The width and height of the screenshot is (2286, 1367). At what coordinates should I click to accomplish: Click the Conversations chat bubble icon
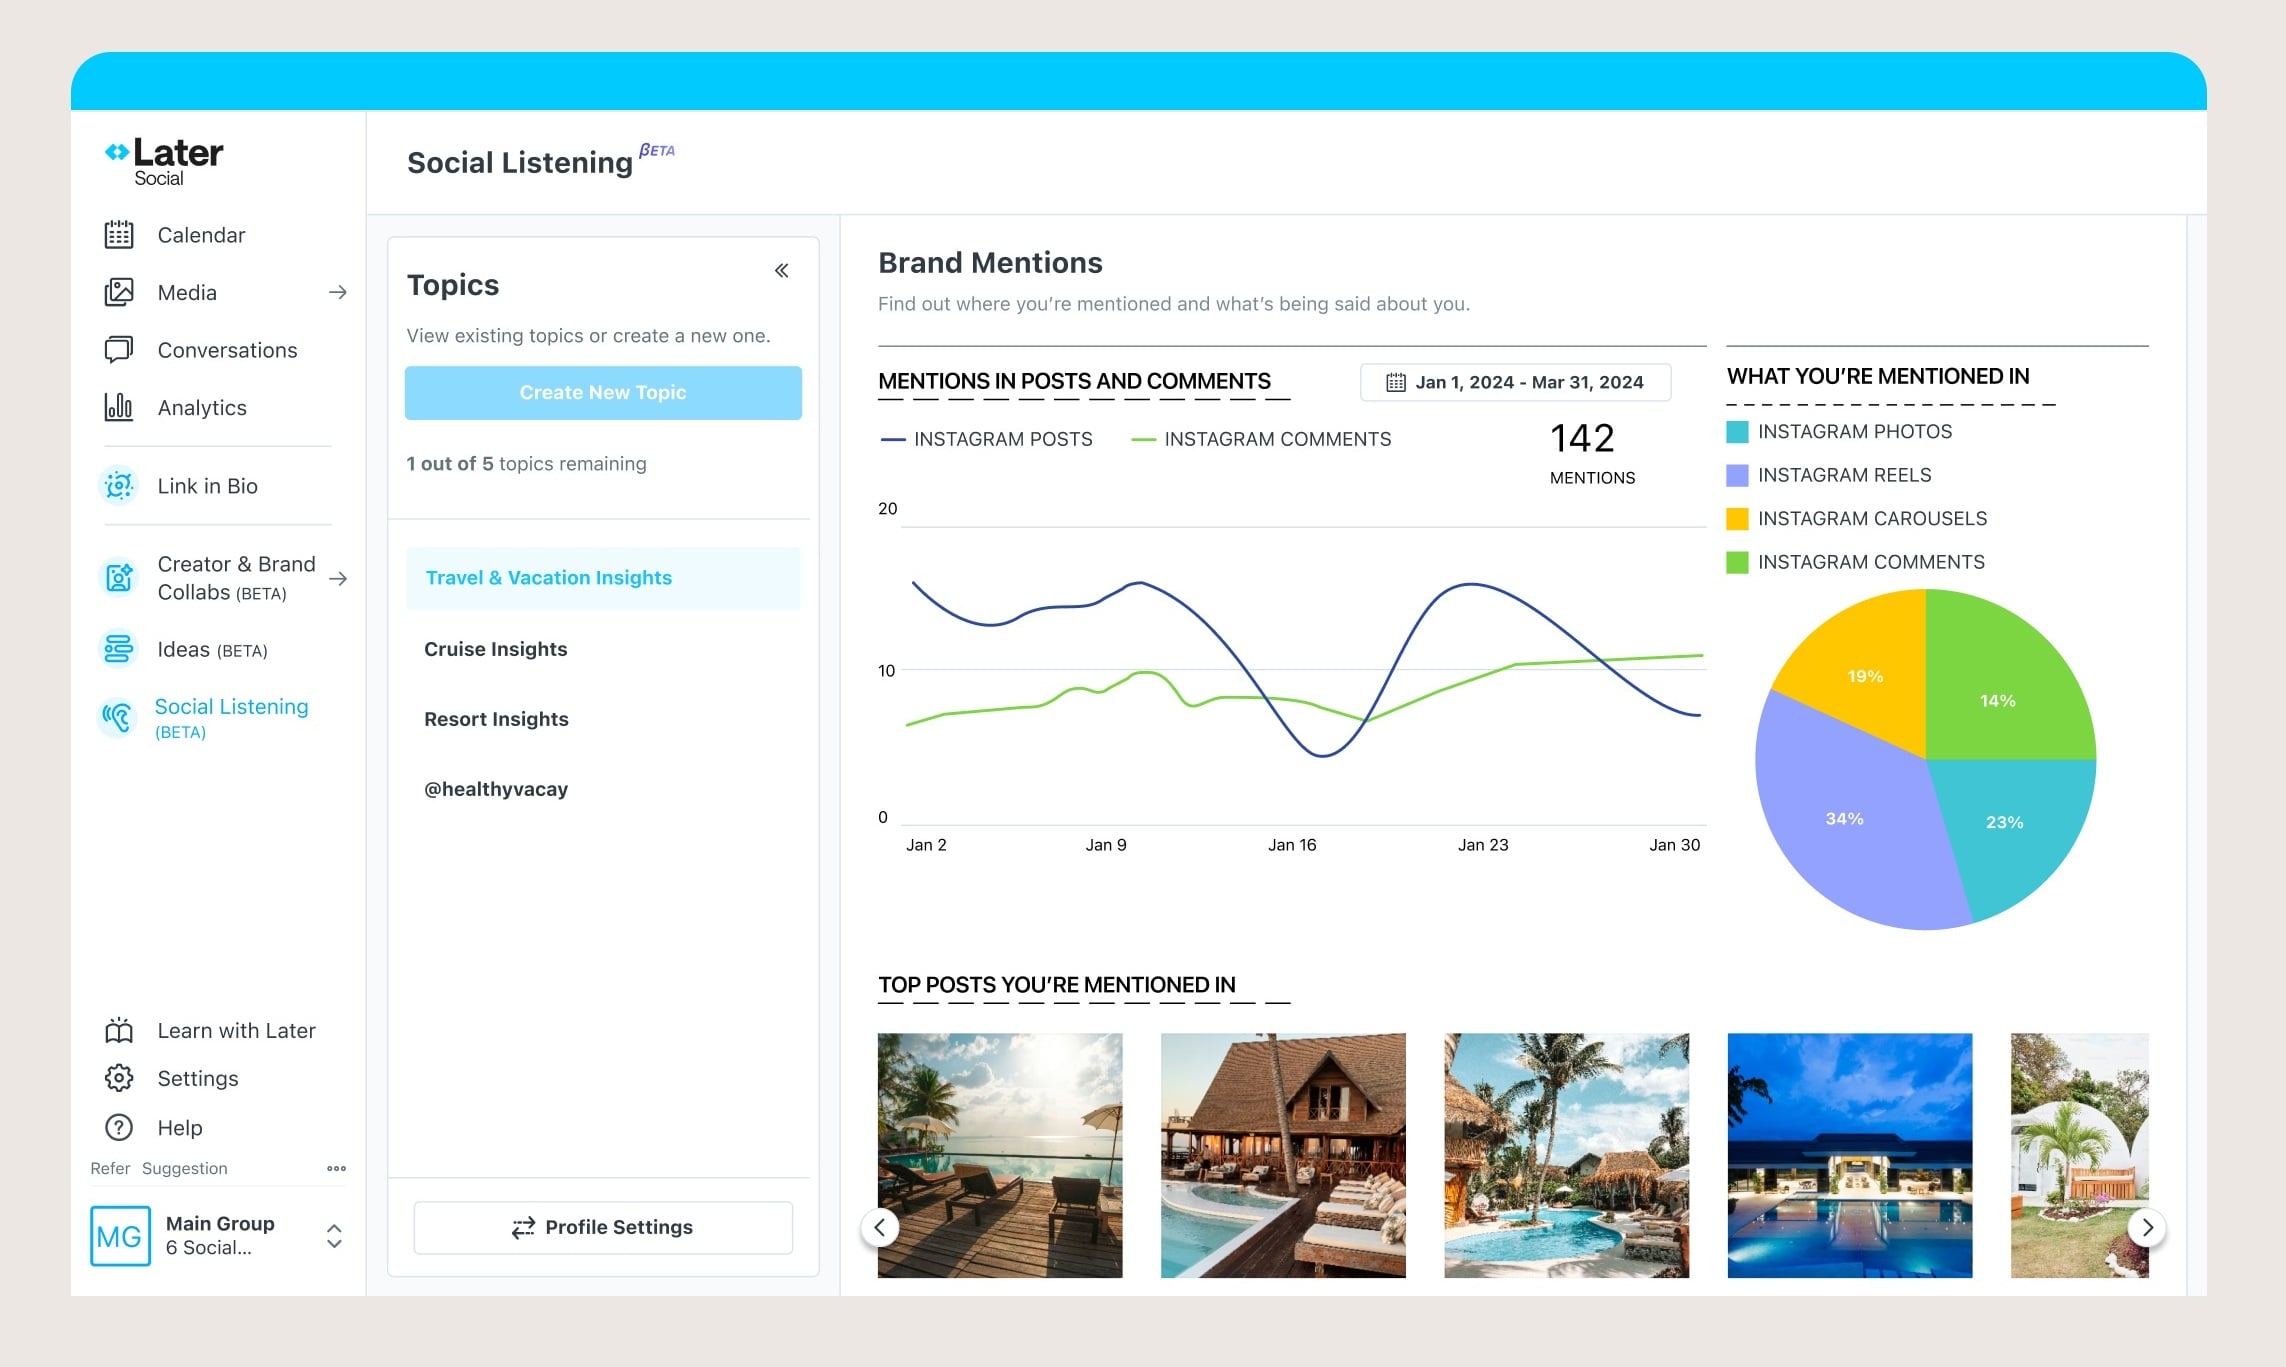119,350
